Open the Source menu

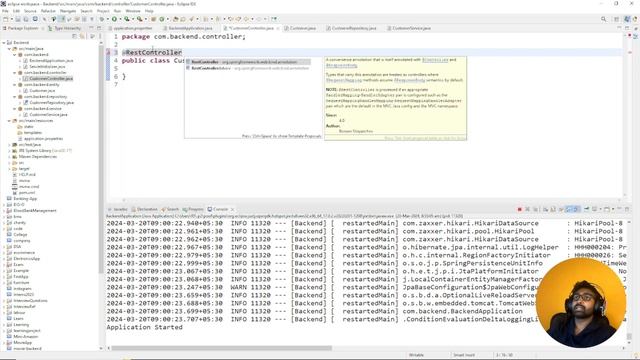click(x=30, y=11)
